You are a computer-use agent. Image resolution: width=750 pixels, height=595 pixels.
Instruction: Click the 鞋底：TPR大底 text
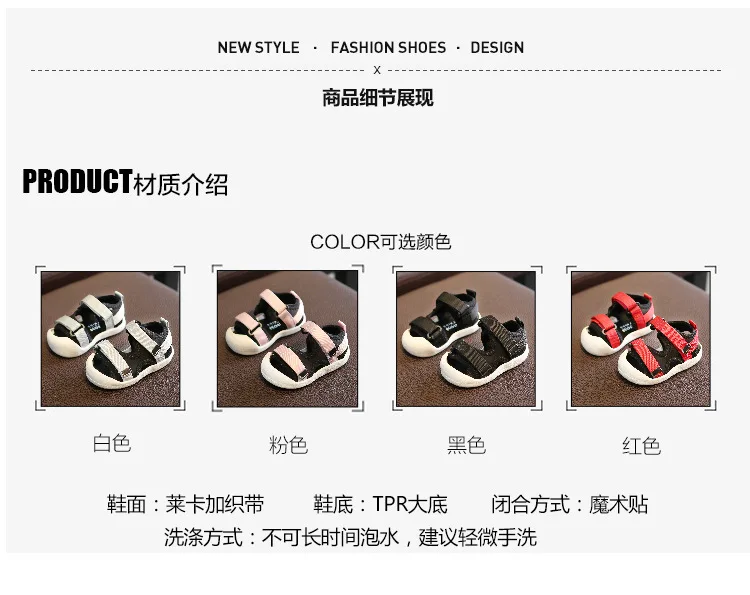[380, 504]
